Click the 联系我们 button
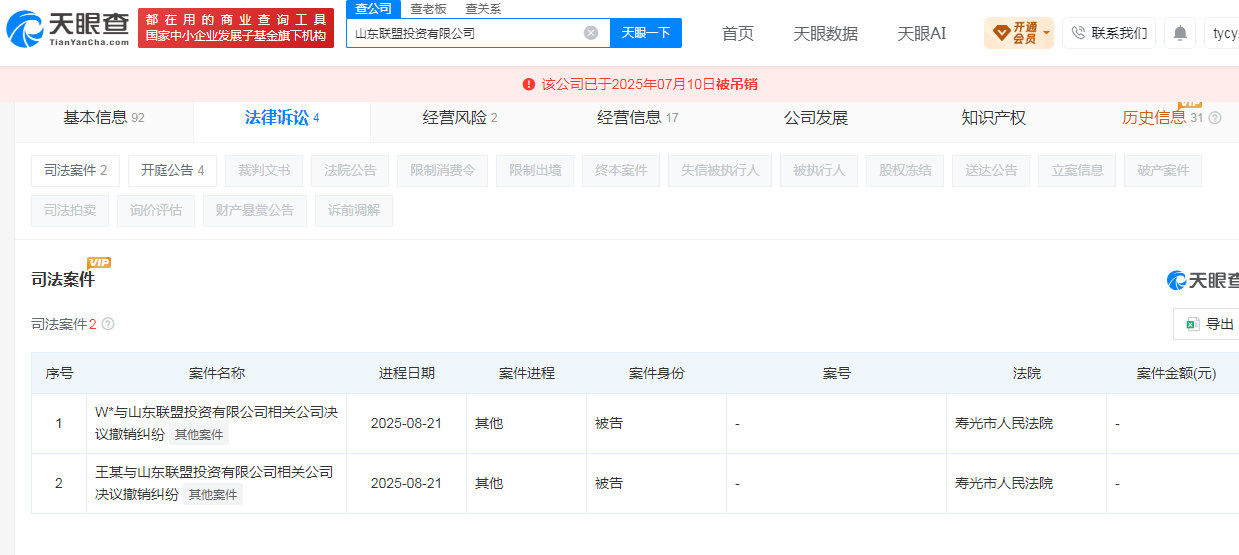 (x=1108, y=33)
